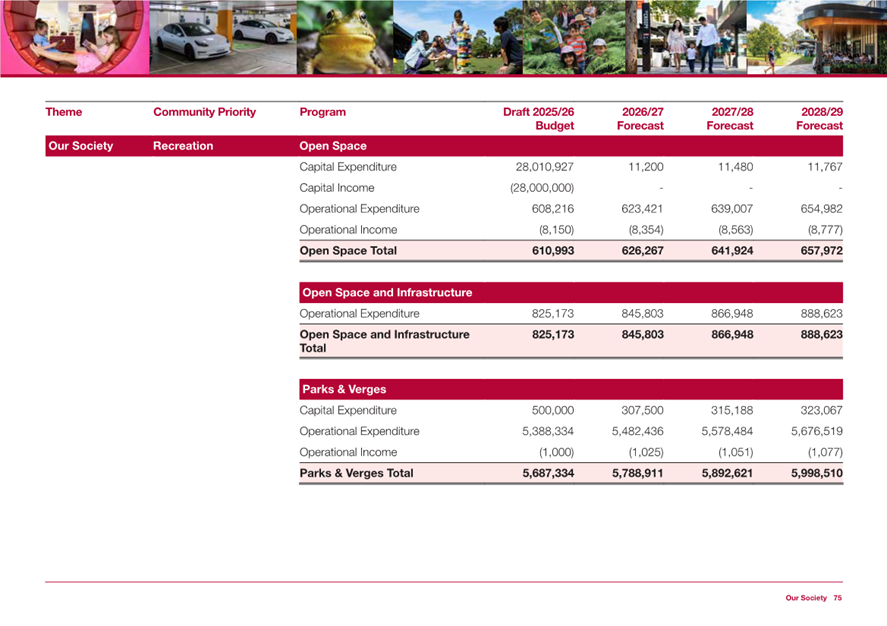Click the children stacking colorful blocks photo
887x626 pixels.
[458, 37]
